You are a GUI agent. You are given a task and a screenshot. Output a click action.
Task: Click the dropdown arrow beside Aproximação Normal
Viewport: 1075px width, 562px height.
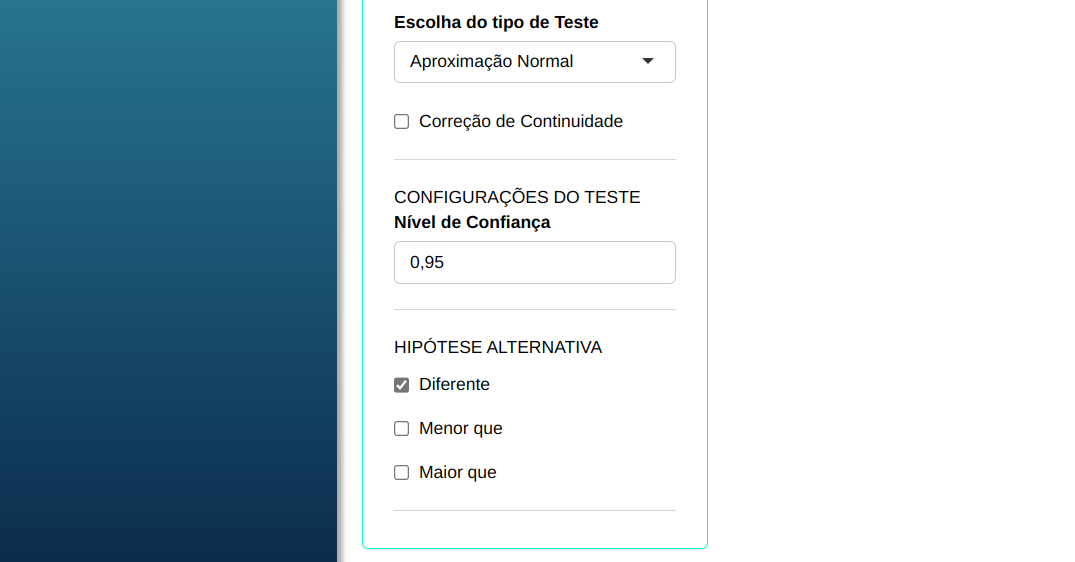pyautogui.click(x=648, y=62)
